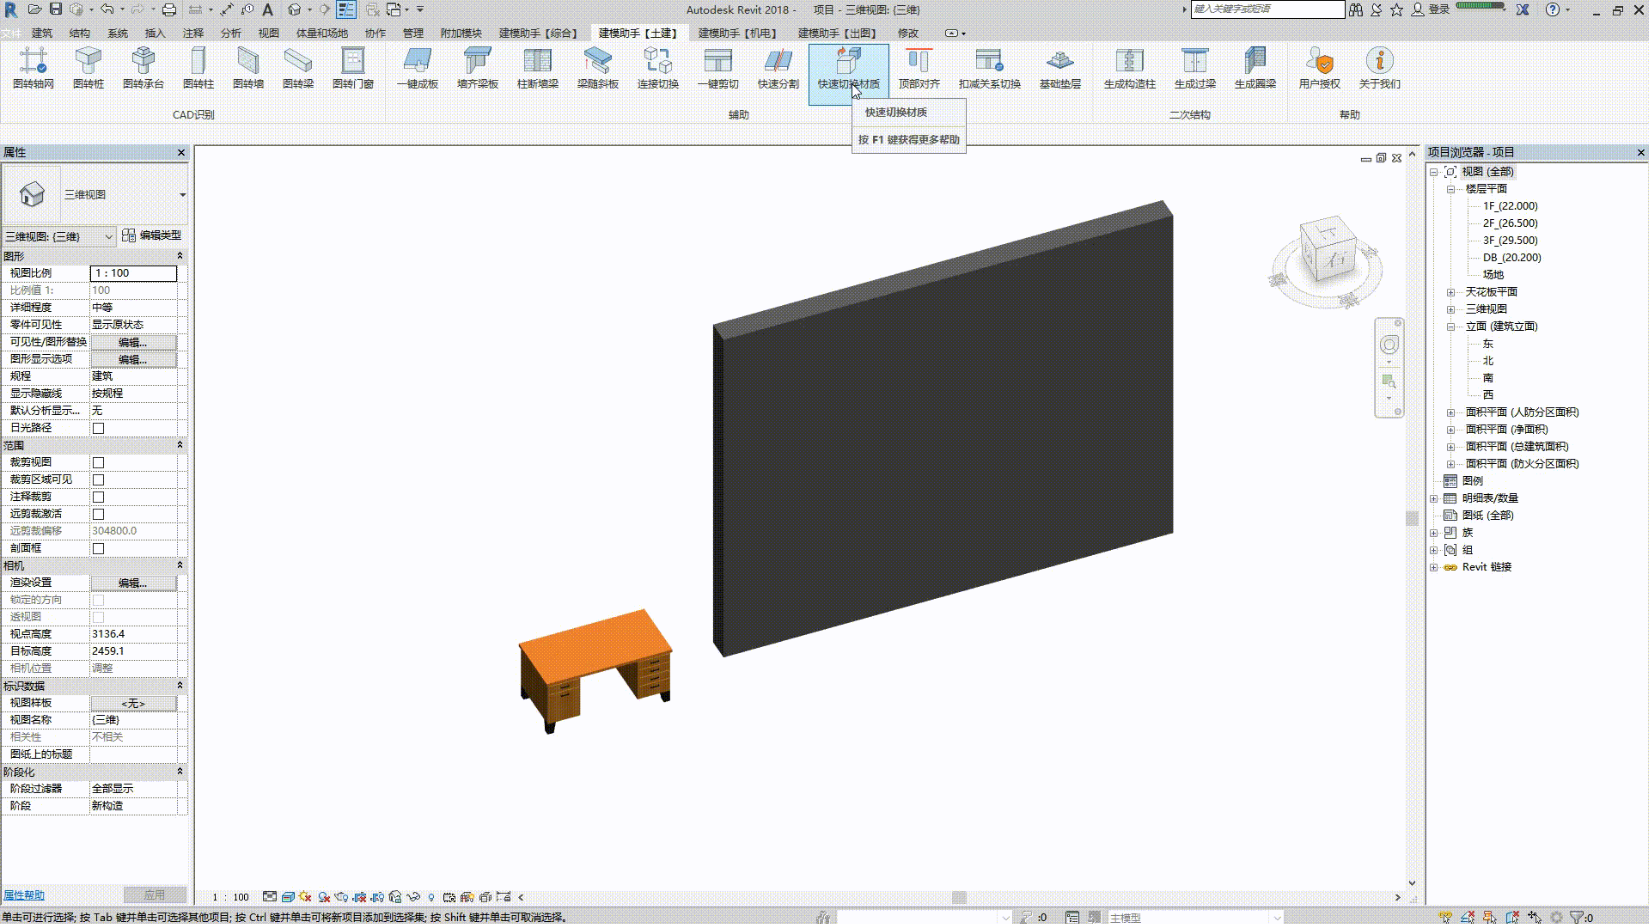This screenshot has height=924, width=1649.
Task: Click the 柱断墙梁 tool
Action: pyautogui.click(x=537, y=68)
